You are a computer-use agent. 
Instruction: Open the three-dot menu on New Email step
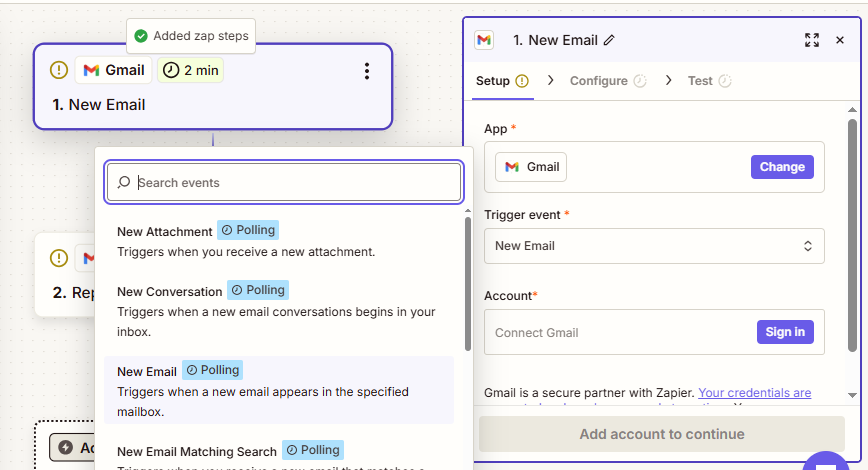pos(366,71)
